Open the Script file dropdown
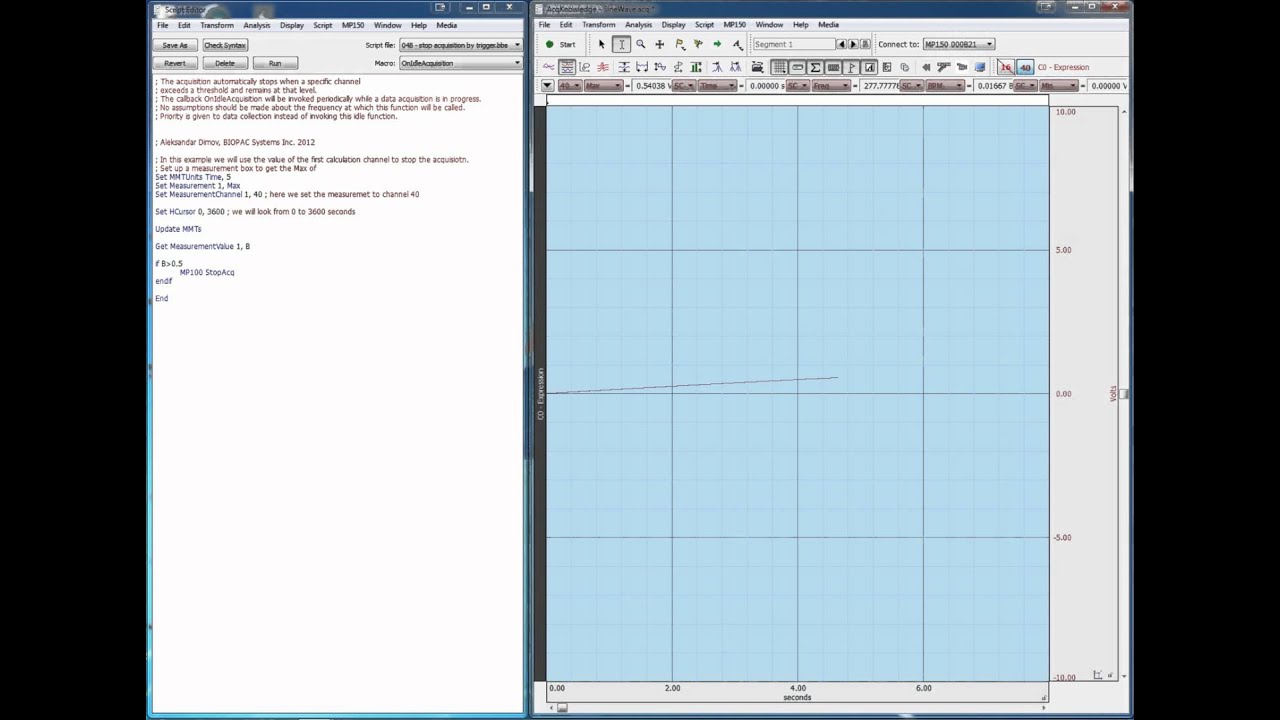Image resolution: width=1280 pixels, height=720 pixels. click(460, 45)
